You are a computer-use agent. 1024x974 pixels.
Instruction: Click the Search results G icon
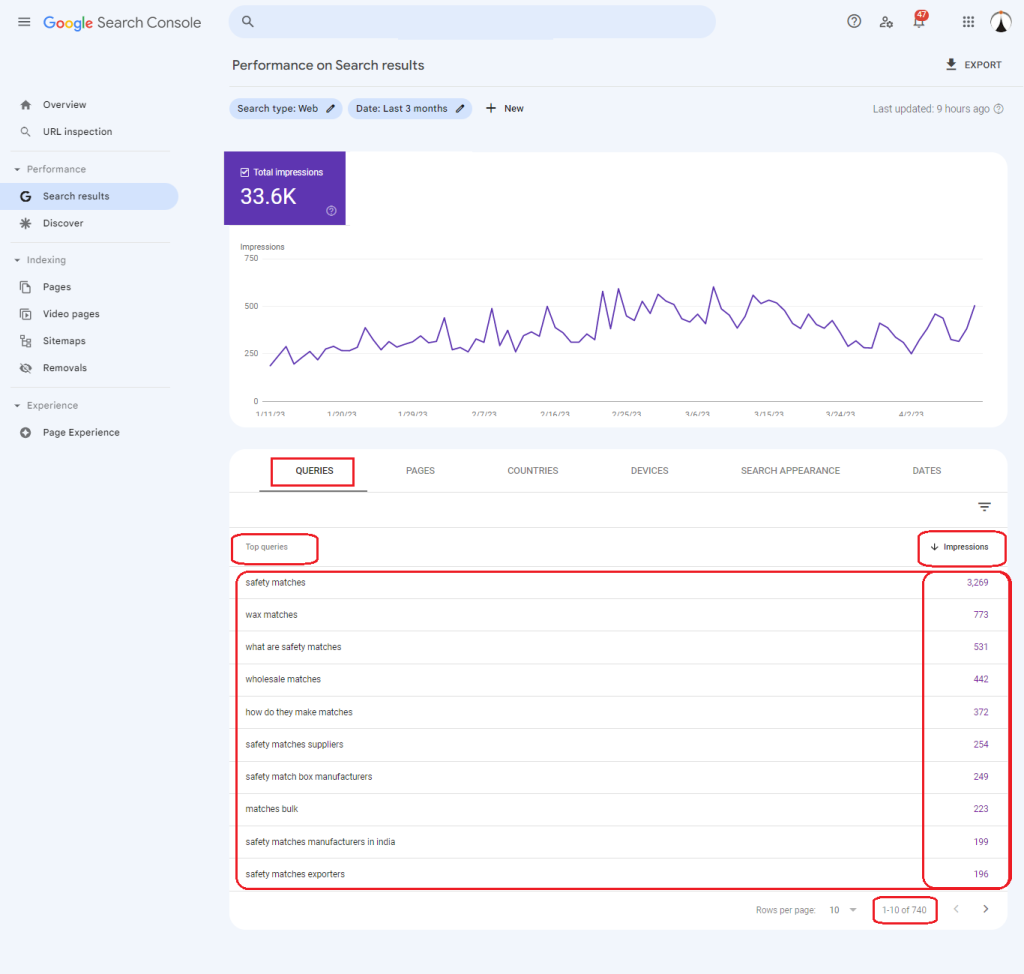point(25,197)
